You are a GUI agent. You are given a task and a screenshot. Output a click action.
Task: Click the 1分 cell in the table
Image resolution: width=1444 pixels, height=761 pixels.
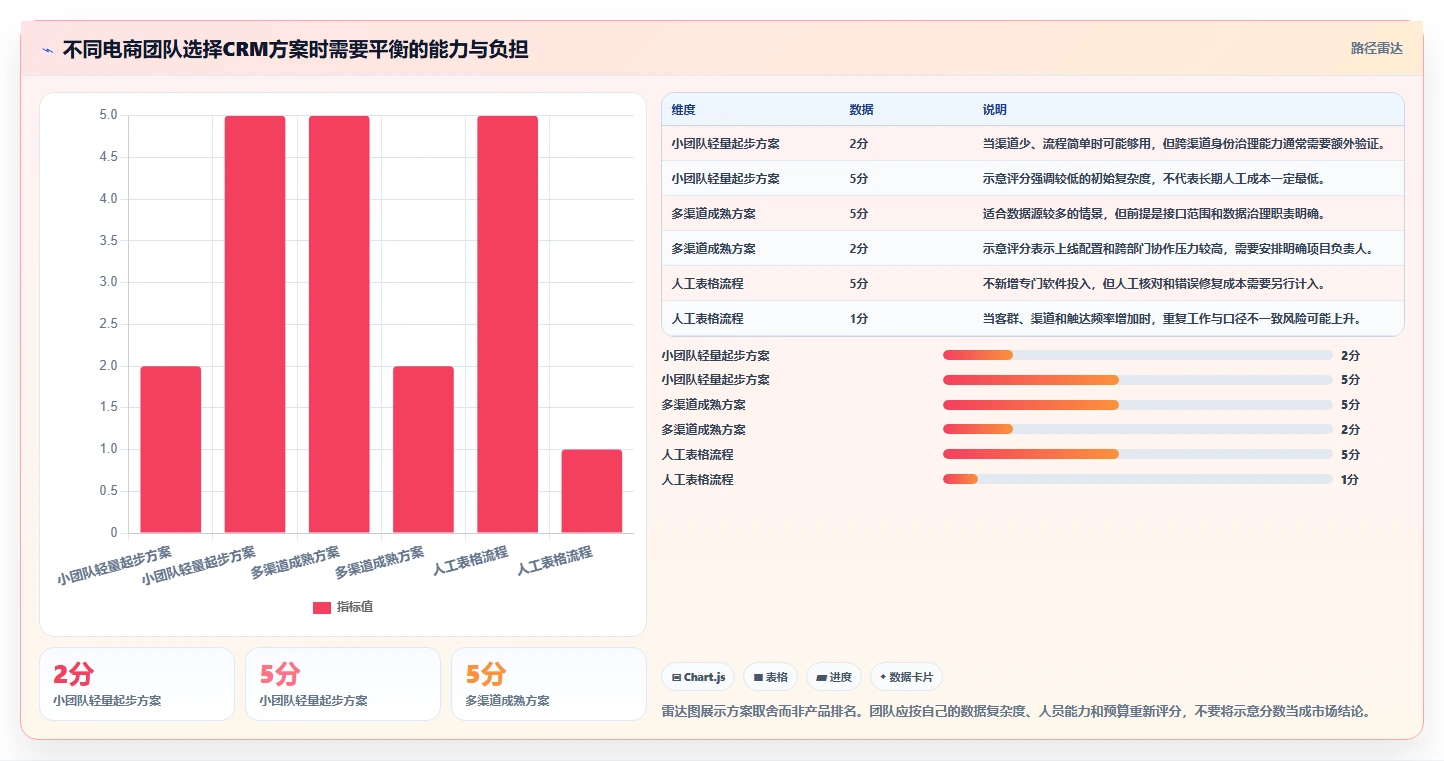click(859, 319)
